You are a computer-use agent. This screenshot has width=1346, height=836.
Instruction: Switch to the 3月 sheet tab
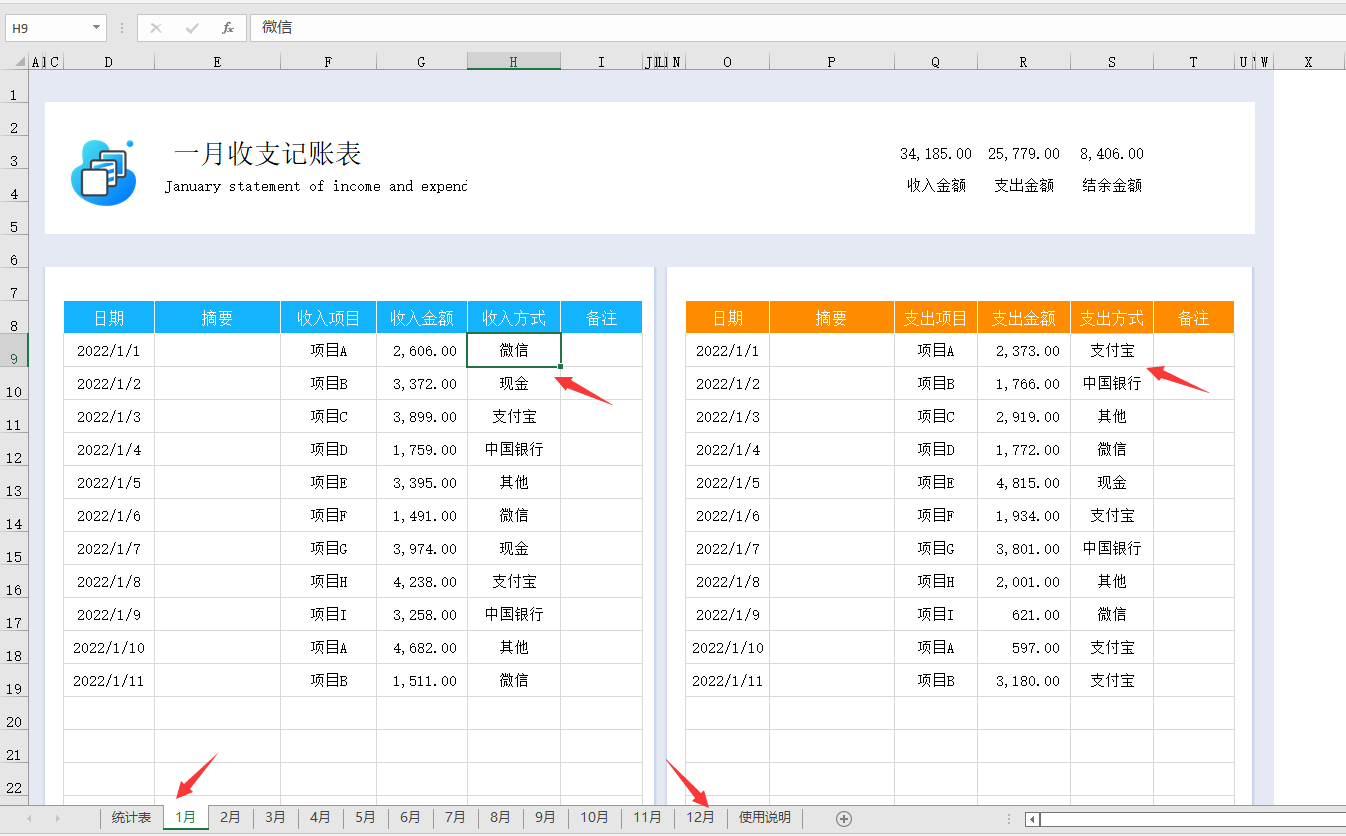pyautogui.click(x=275, y=818)
